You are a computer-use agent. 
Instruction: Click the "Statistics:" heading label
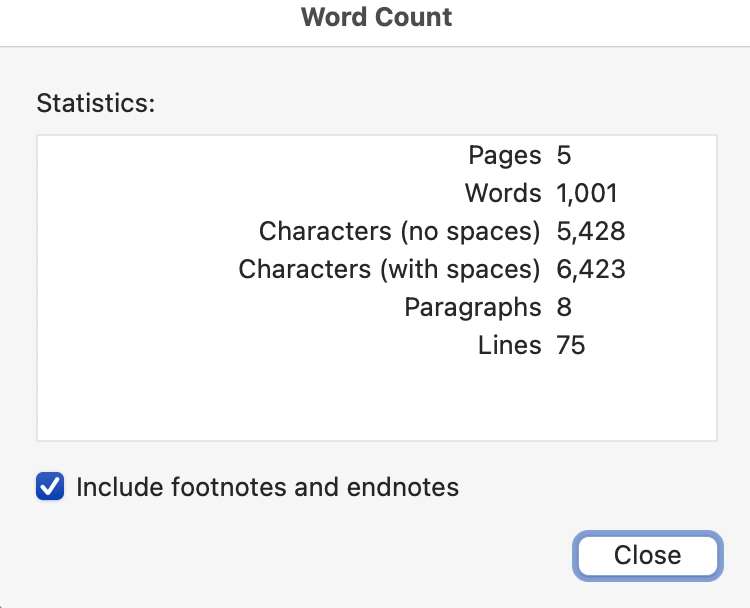[x=96, y=102]
